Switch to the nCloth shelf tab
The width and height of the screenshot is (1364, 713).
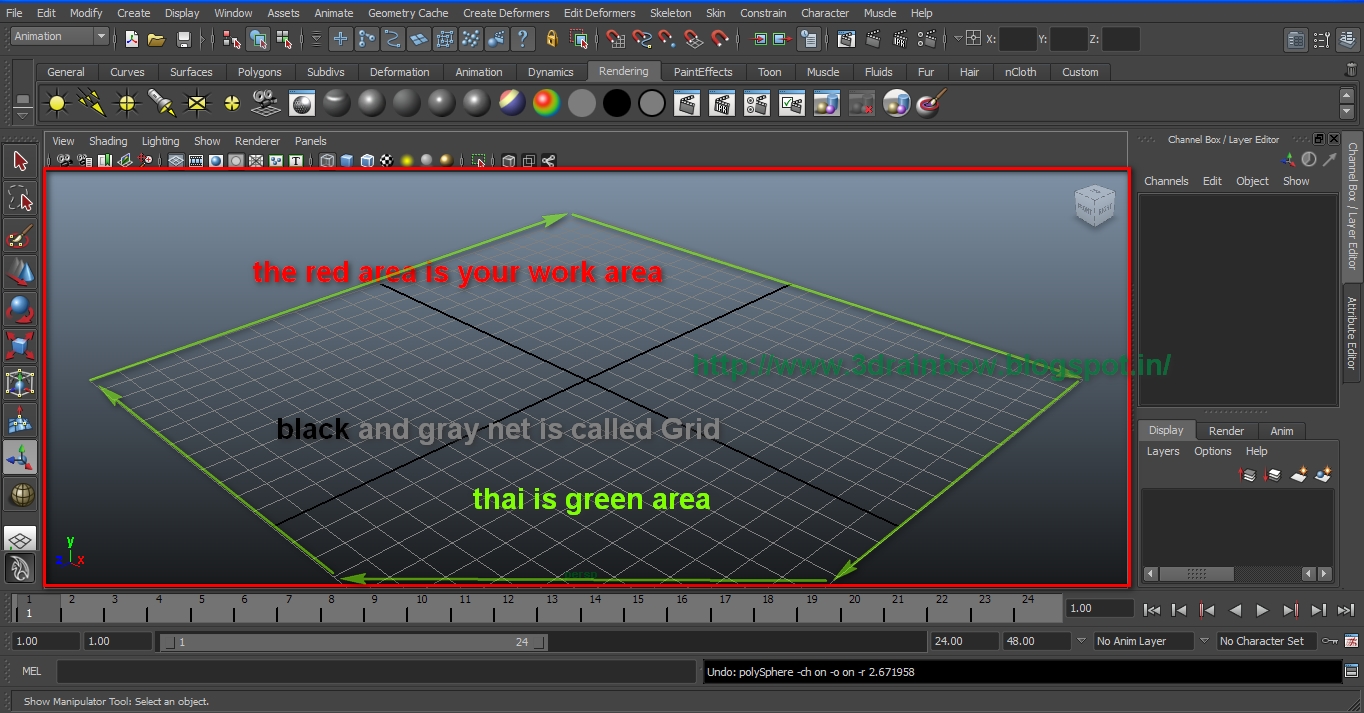[1021, 72]
